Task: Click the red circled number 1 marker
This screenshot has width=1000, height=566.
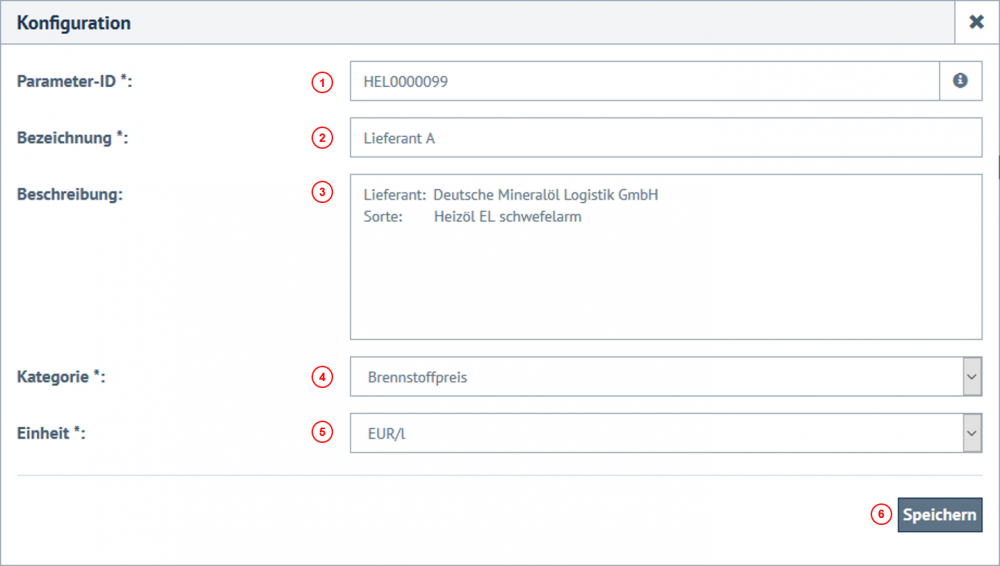Action: pyautogui.click(x=321, y=83)
